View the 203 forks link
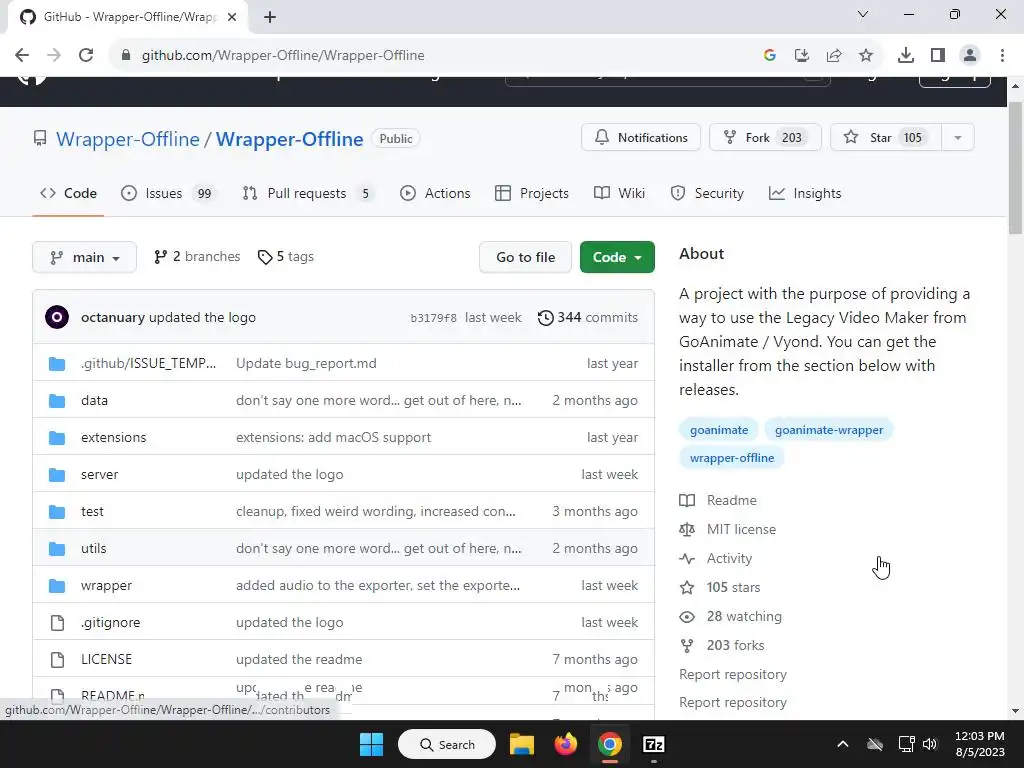 click(735, 645)
